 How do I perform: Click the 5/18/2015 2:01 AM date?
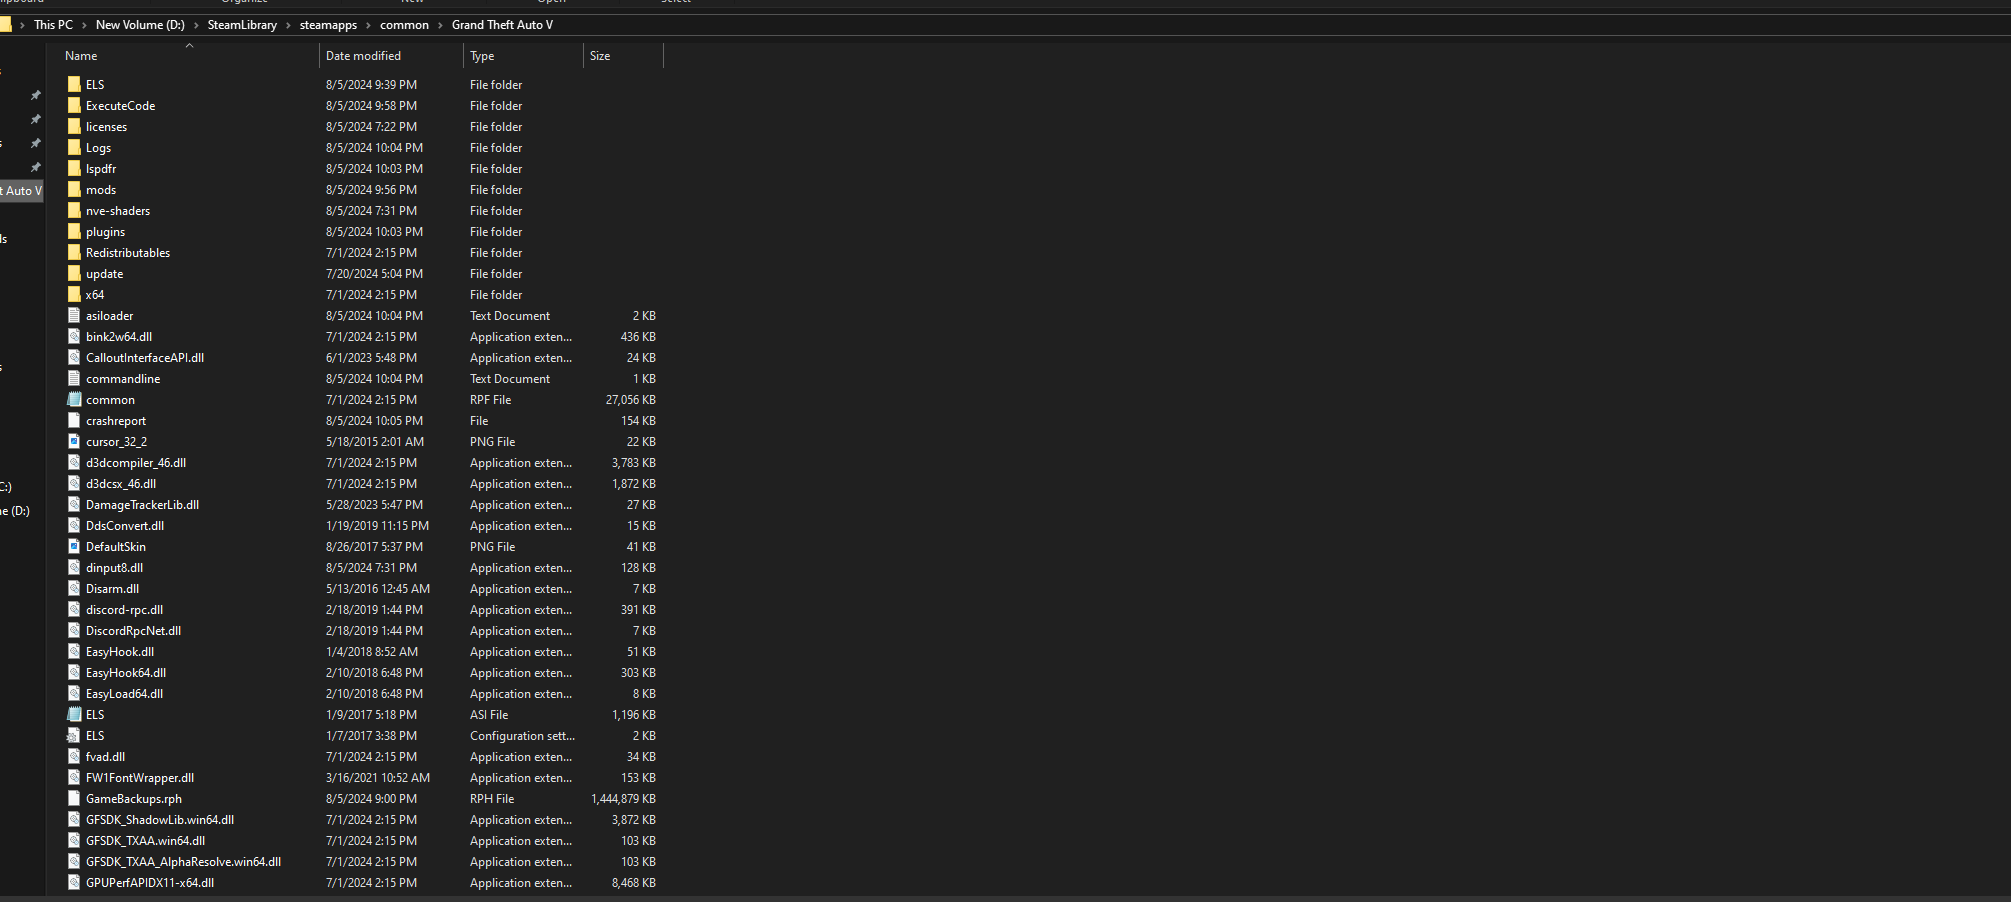coord(375,441)
